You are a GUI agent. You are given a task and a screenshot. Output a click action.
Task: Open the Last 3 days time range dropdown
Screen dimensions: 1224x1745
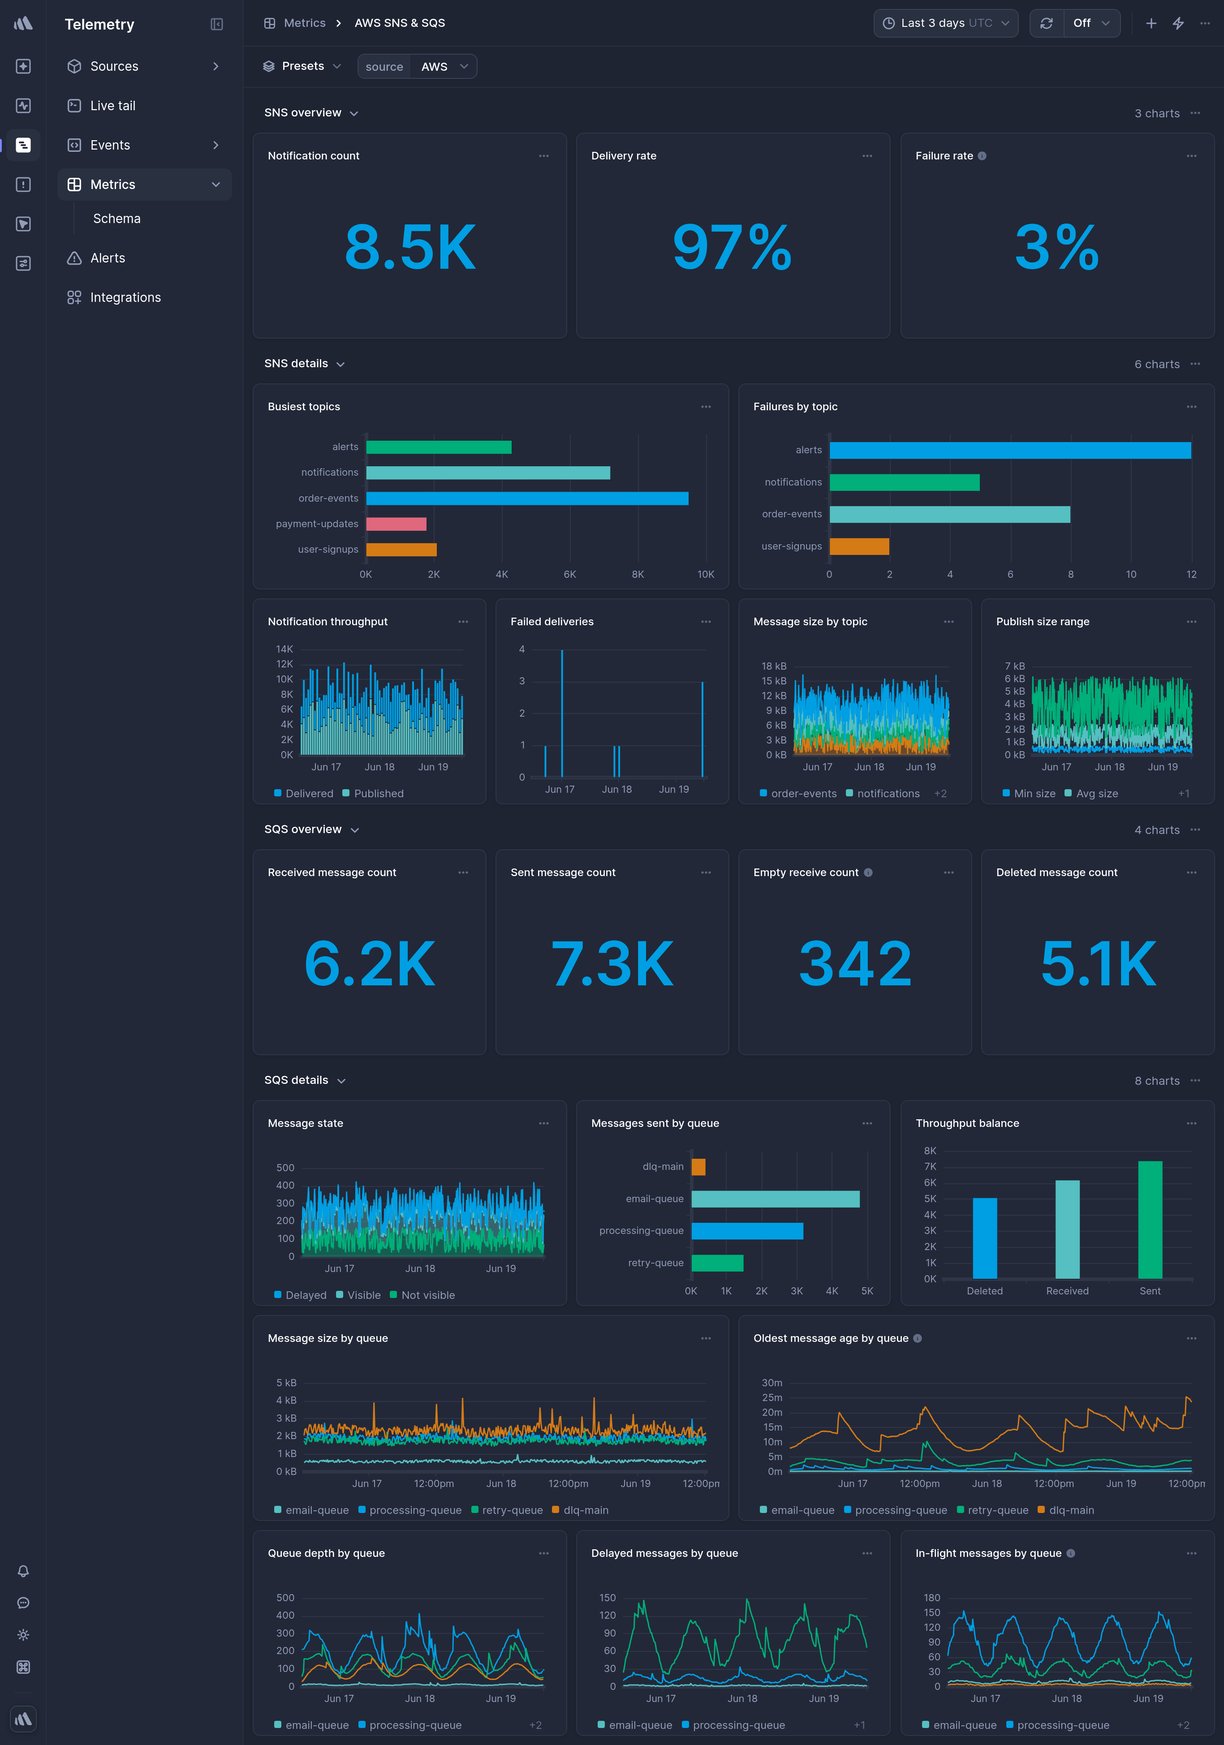tap(946, 23)
